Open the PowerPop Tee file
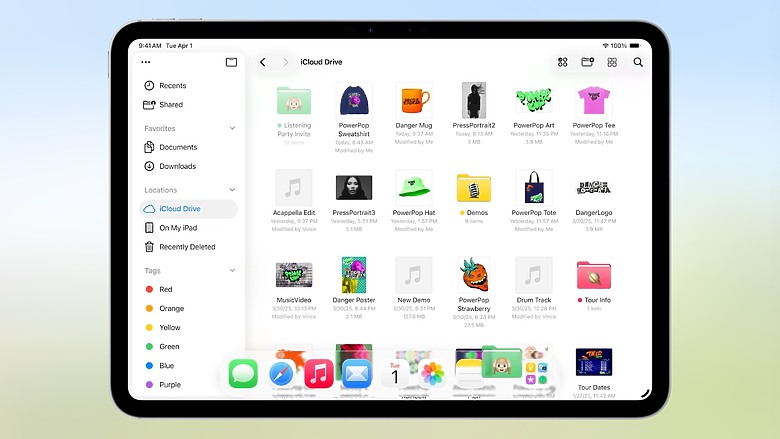Viewport: 780px width, 439px height. click(594, 100)
